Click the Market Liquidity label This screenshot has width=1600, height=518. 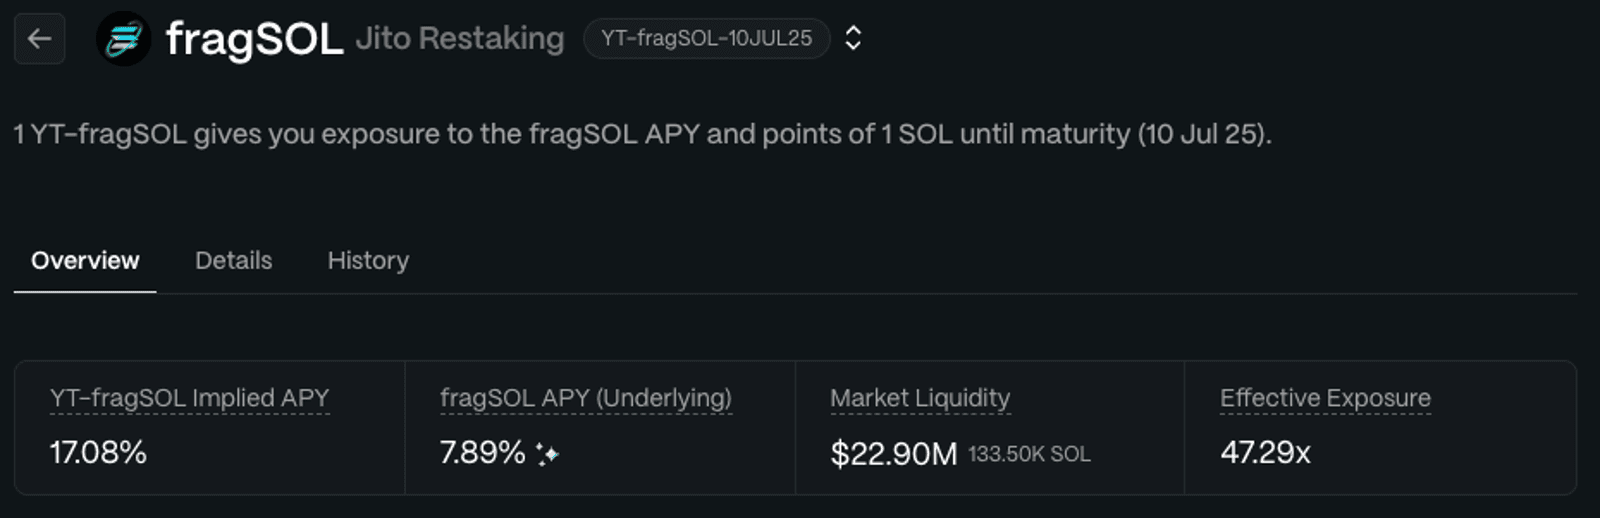tap(920, 398)
